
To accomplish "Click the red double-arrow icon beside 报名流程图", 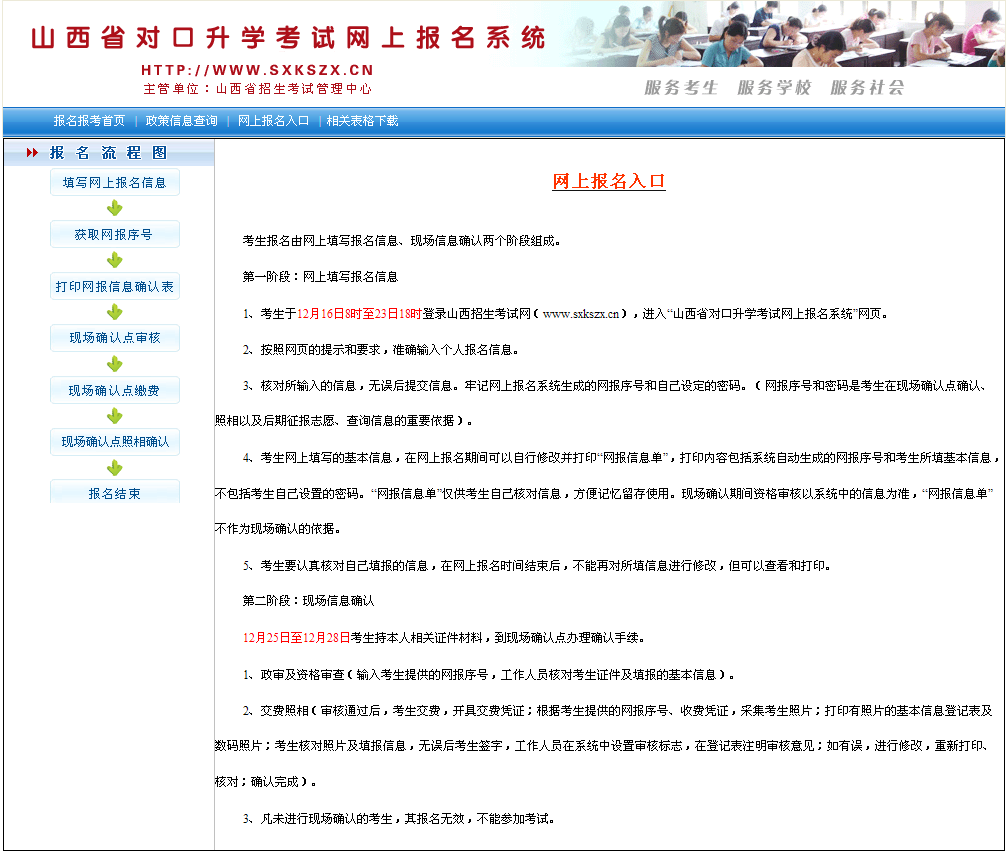I will (x=32, y=153).
